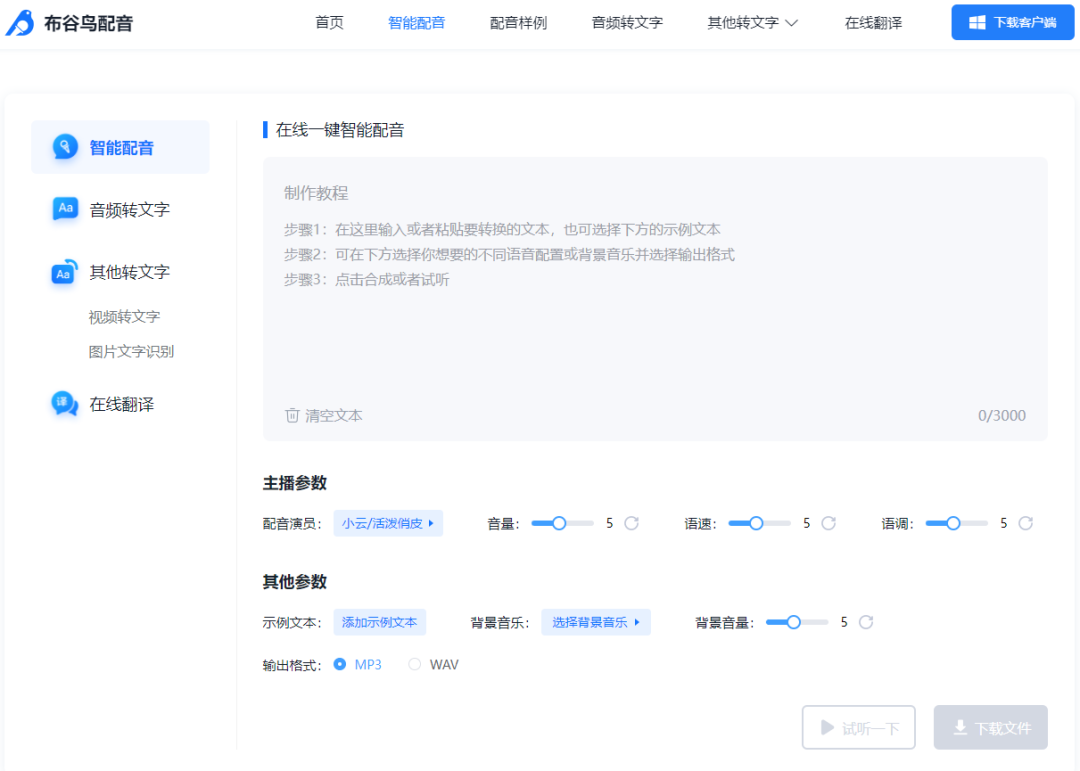Click the 0/3000 character counter

1001,415
